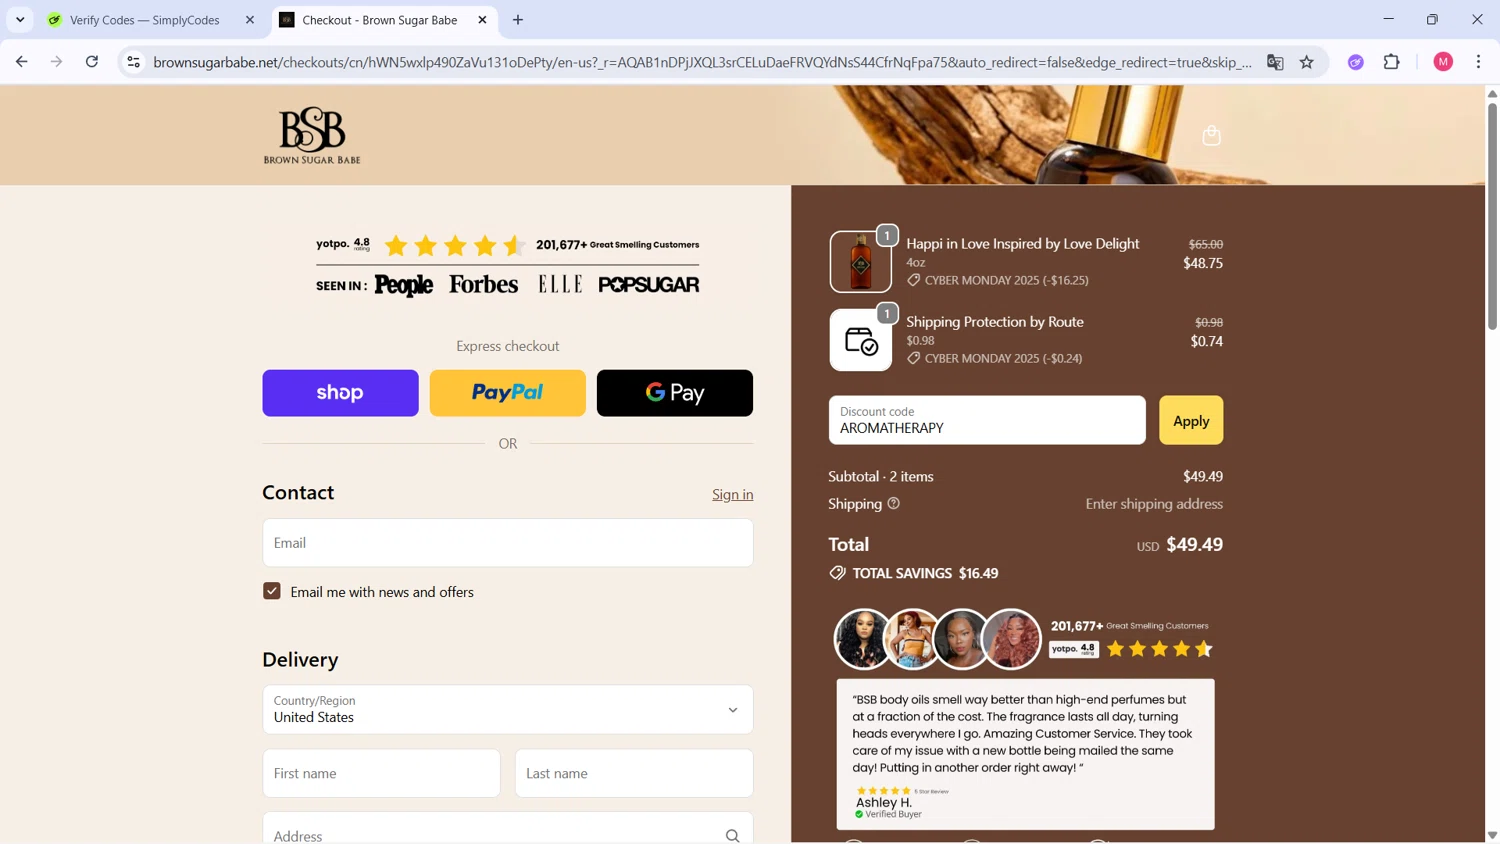Close the Checkout Brown Sugar Babe tab
The image size is (1500, 844).
click(483, 20)
